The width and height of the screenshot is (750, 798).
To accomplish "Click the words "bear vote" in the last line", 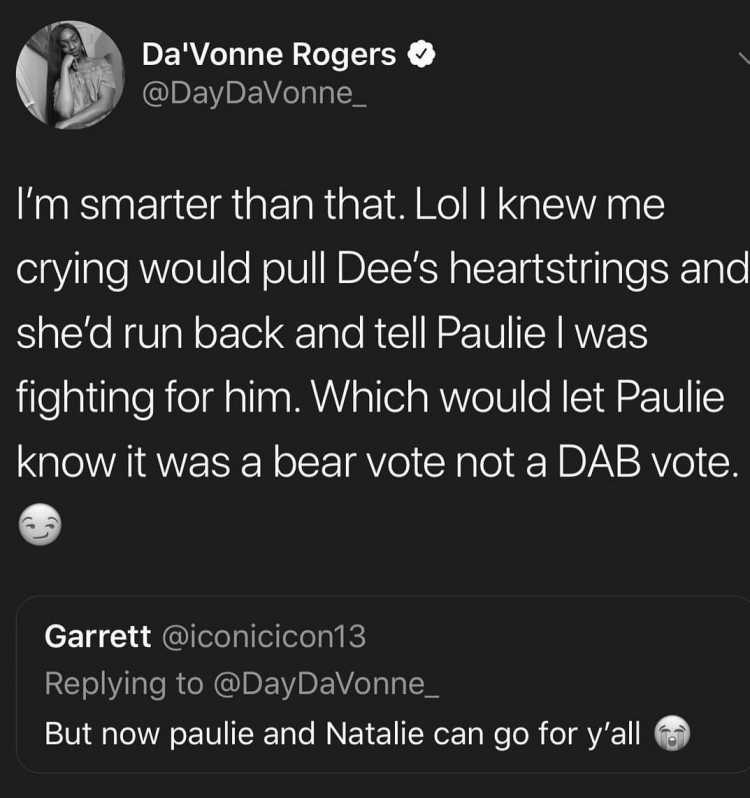I will pos(359,462).
